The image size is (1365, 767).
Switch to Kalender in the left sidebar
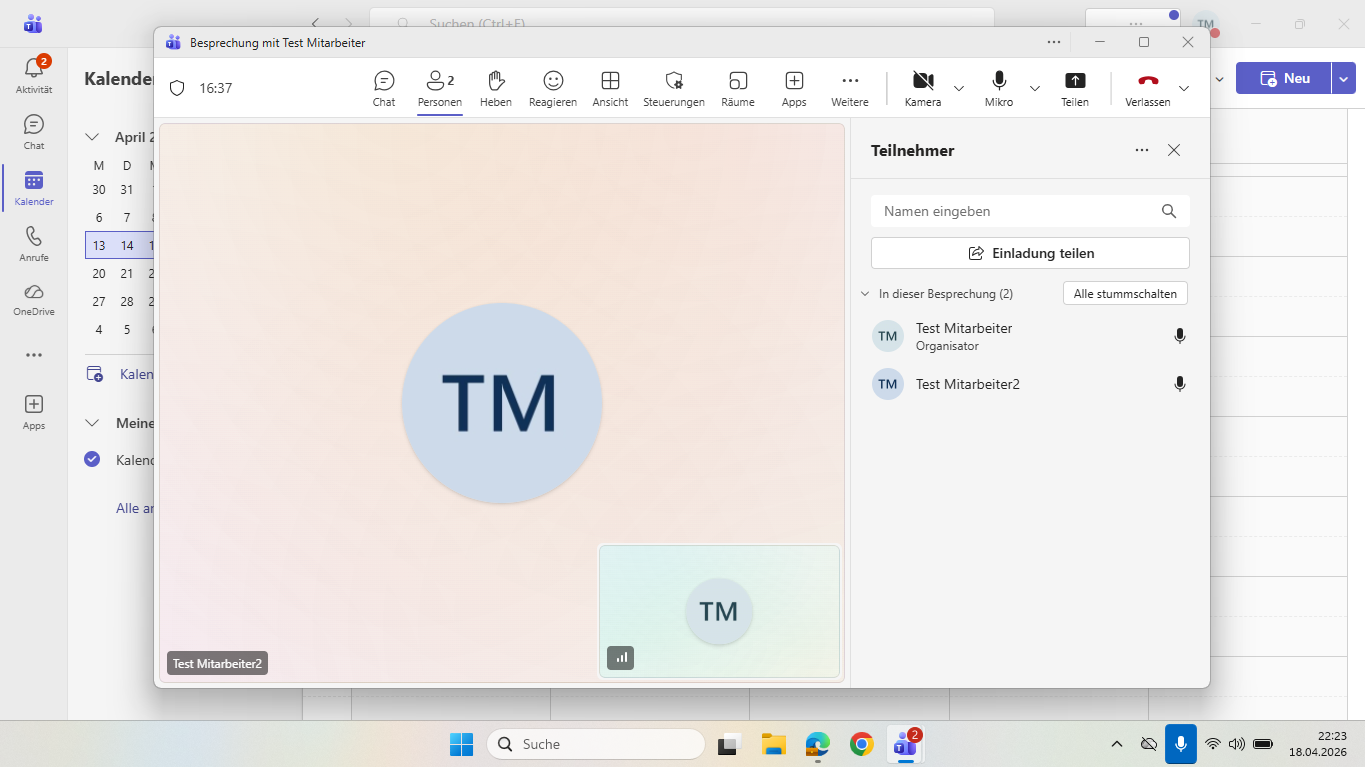point(34,187)
